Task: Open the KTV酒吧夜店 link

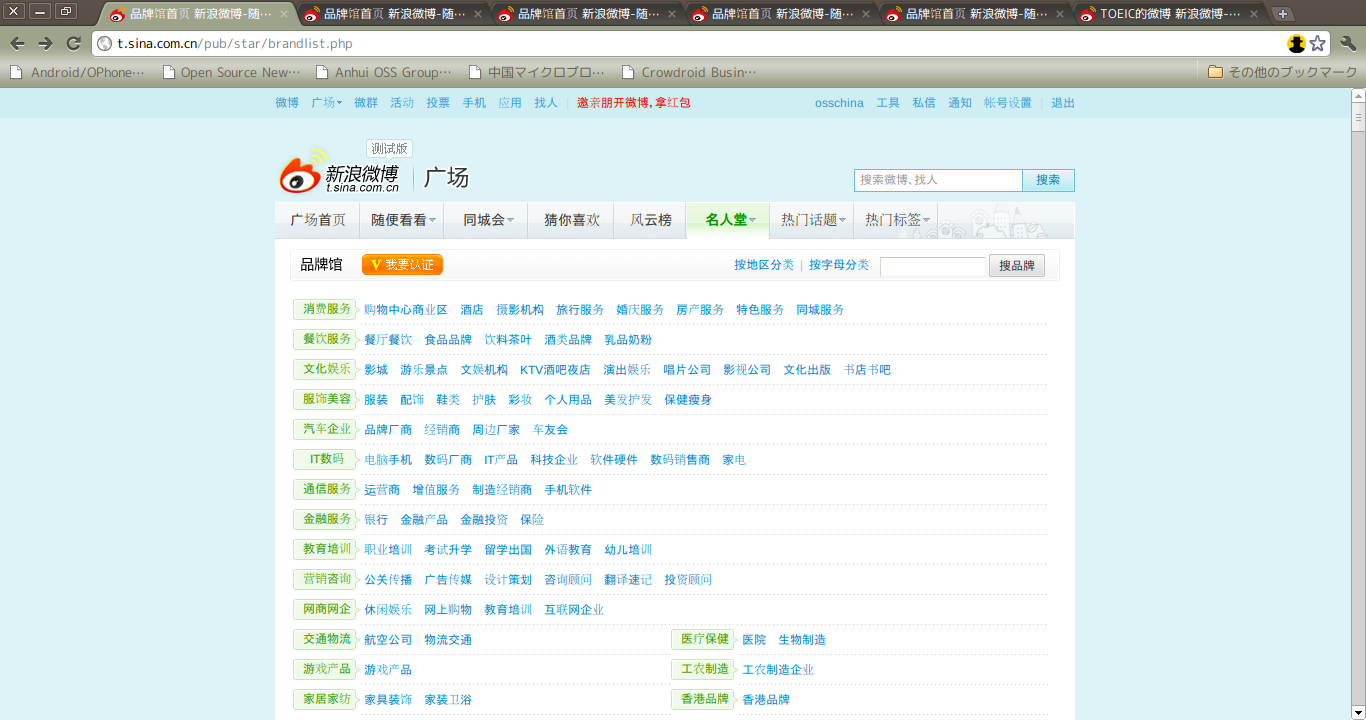Action: coord(555,370)
